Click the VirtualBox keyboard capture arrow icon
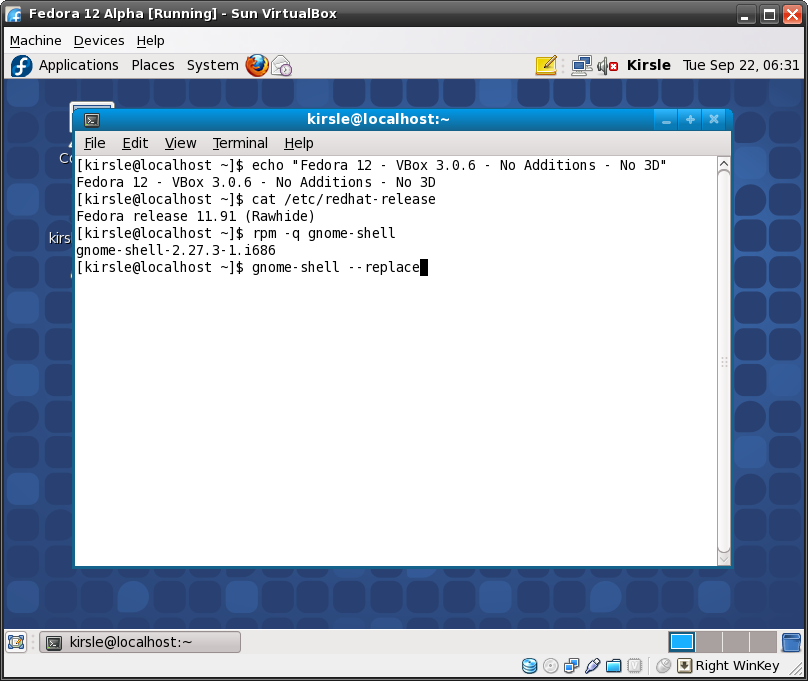808x681 pixels. tap(684, 666)
